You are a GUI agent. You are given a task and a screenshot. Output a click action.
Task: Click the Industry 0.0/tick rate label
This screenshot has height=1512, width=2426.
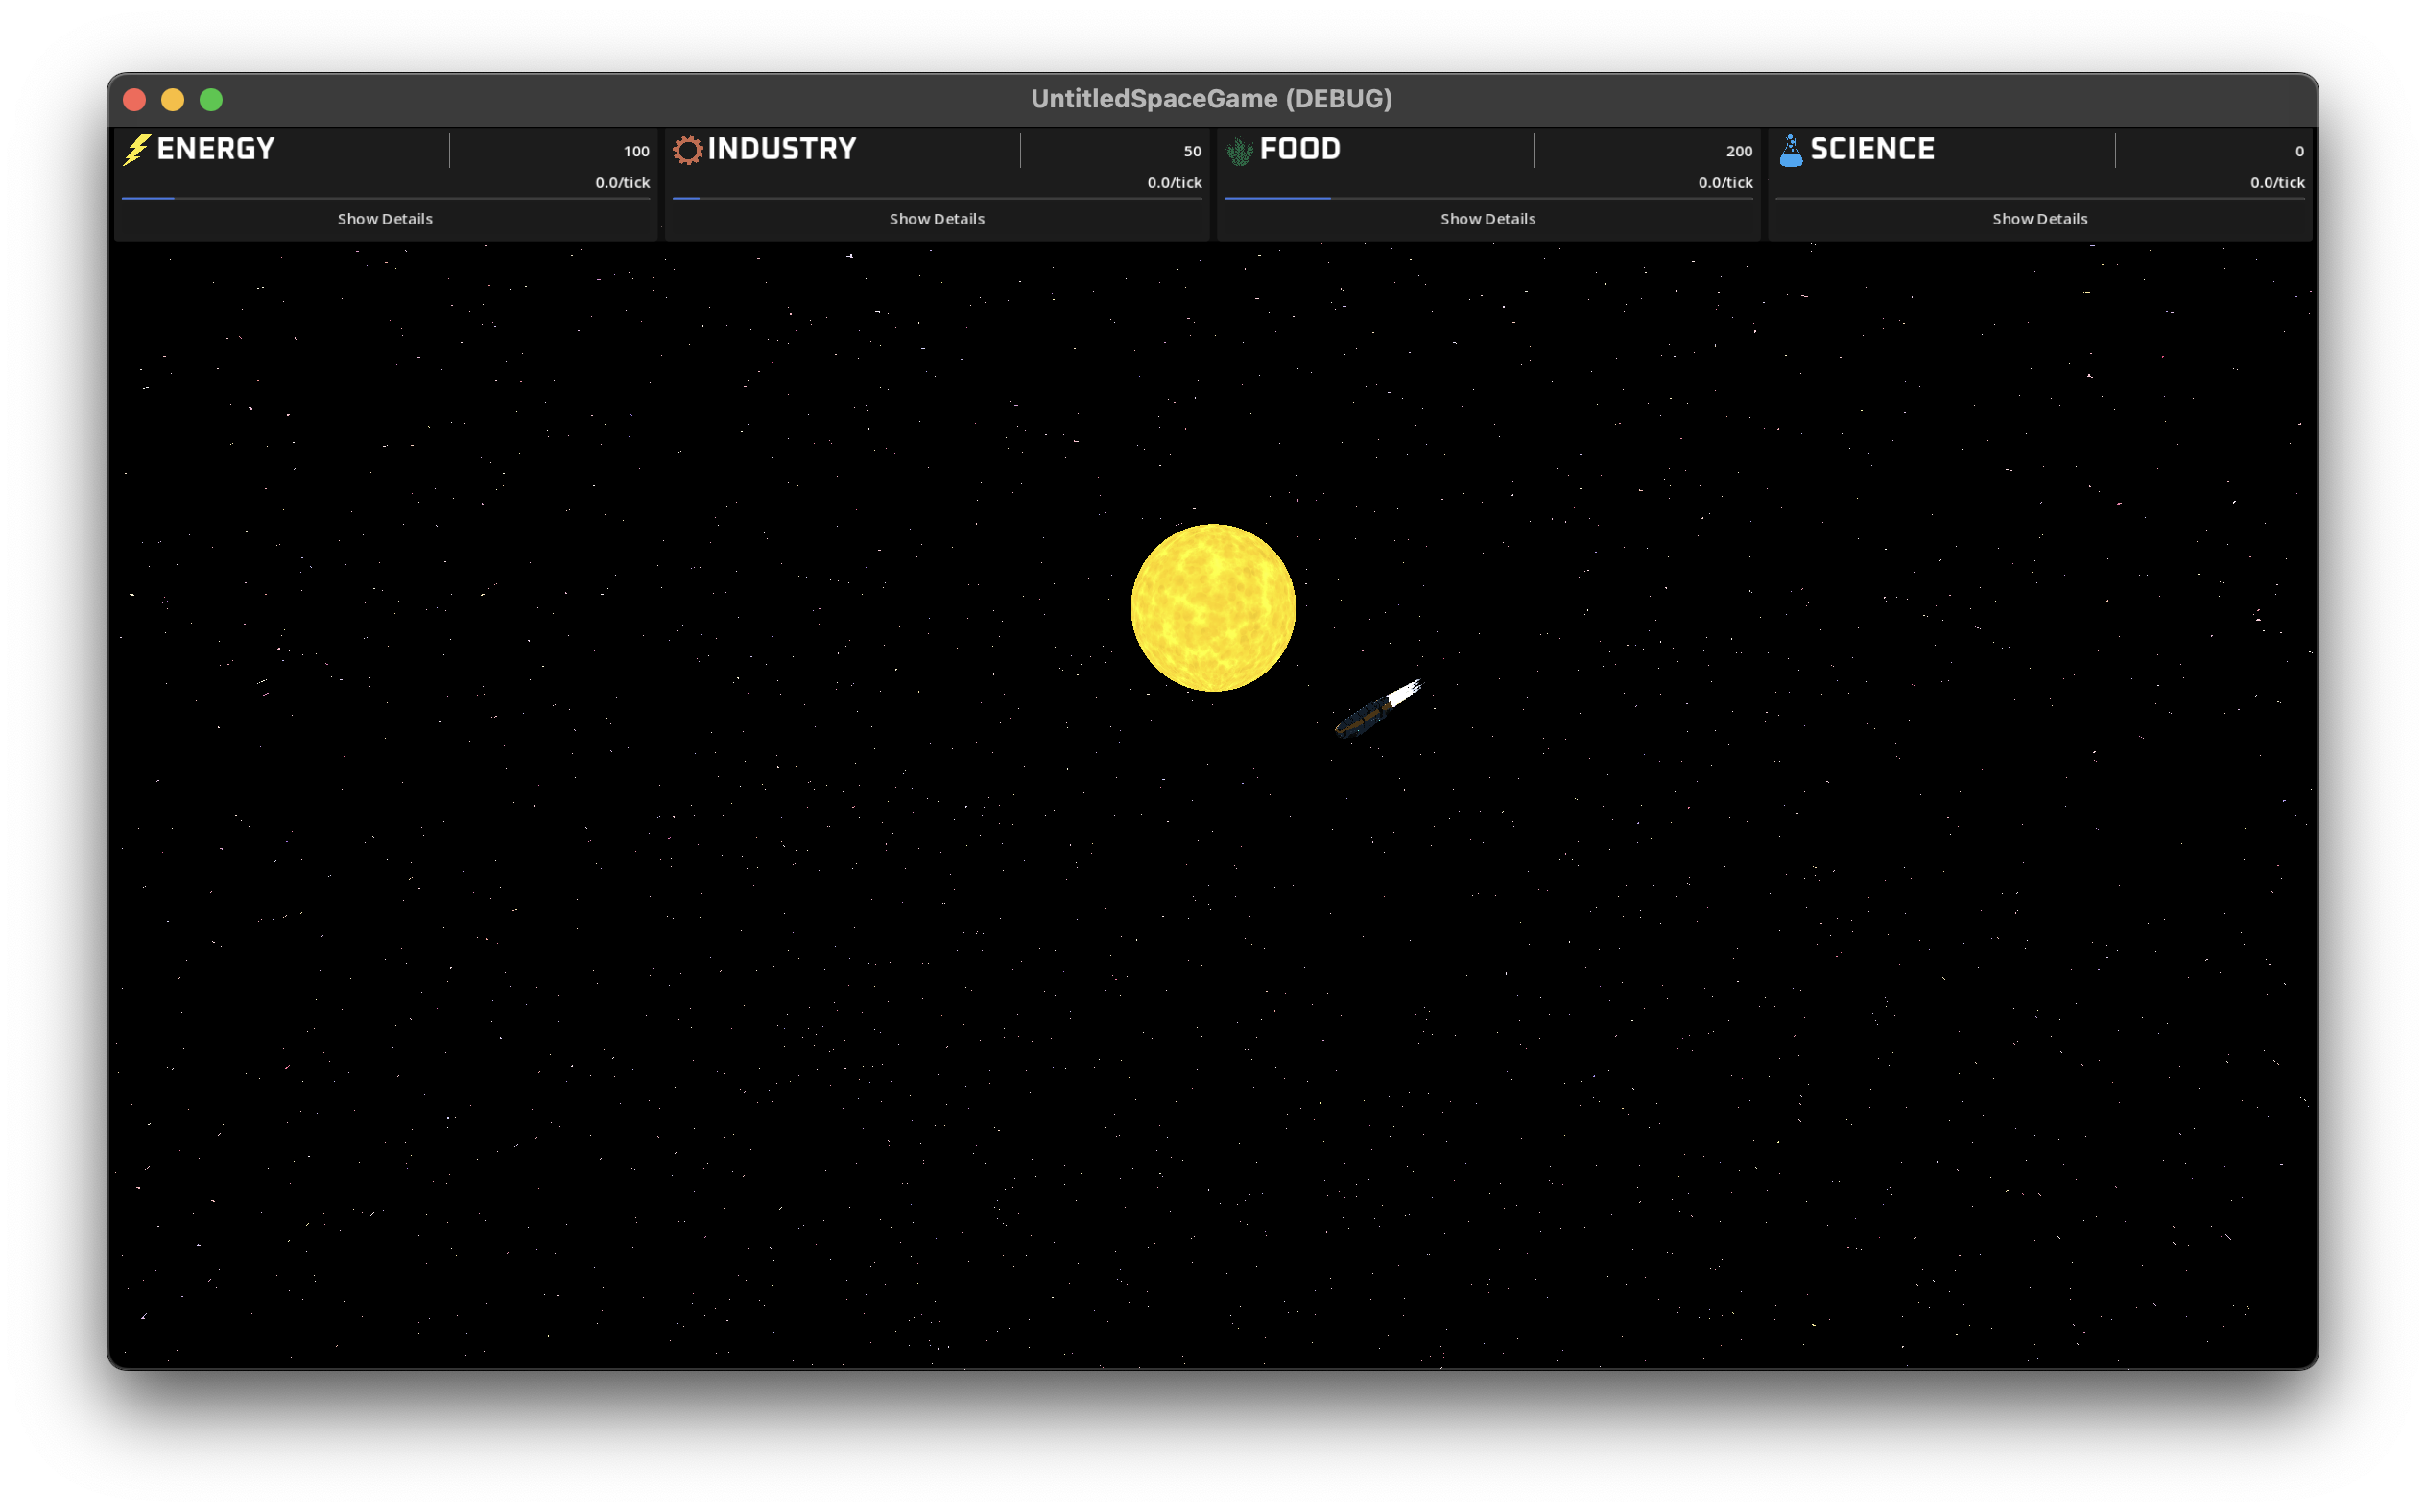click(x=1175, y=182)
